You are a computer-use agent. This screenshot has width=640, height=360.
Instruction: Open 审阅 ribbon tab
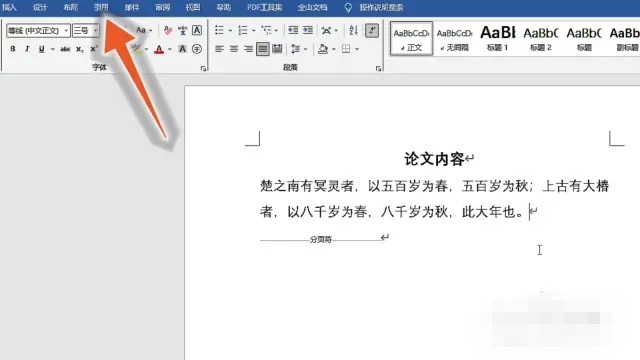pyautogui.click(x=162, y=7)
